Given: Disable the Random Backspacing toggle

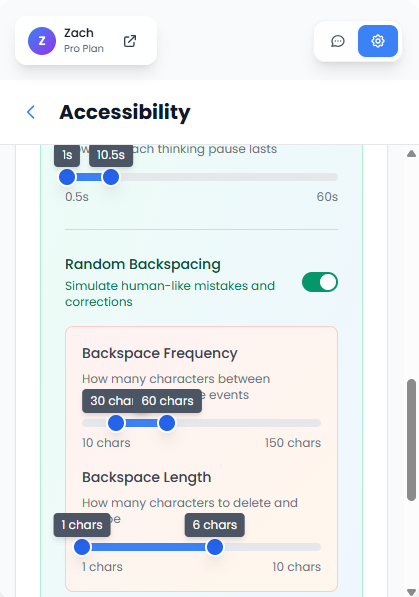Looking at the screenshot, I should [x=320, y=282].
